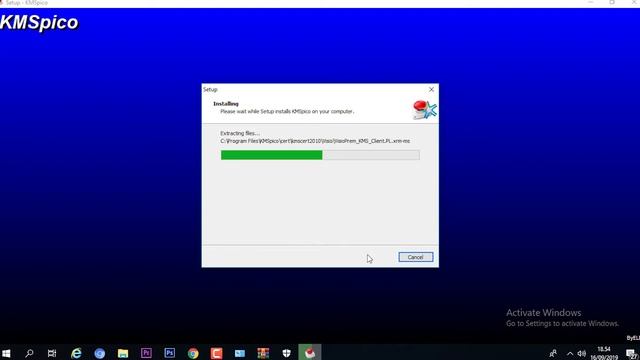Screen dimensions: 640x360
Task: Launch Internet Explorer from taskbar
Action: point(76,353)
